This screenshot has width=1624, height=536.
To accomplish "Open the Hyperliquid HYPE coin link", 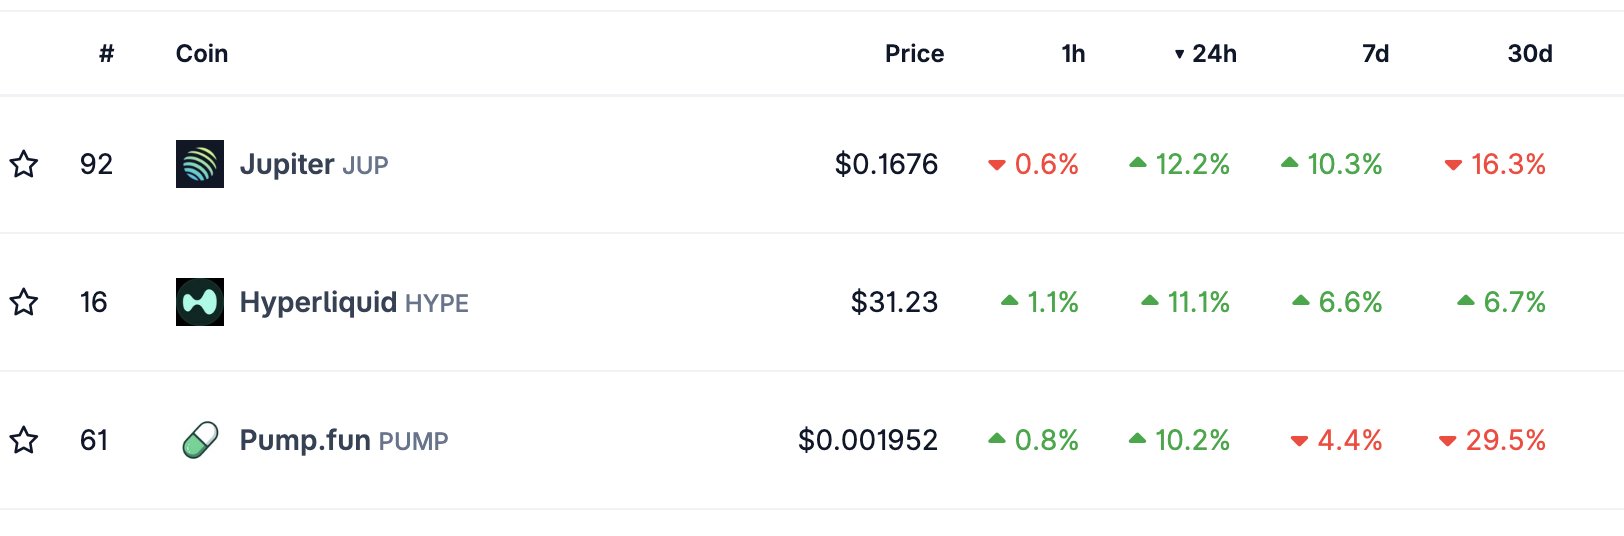I will click(353, 302).
